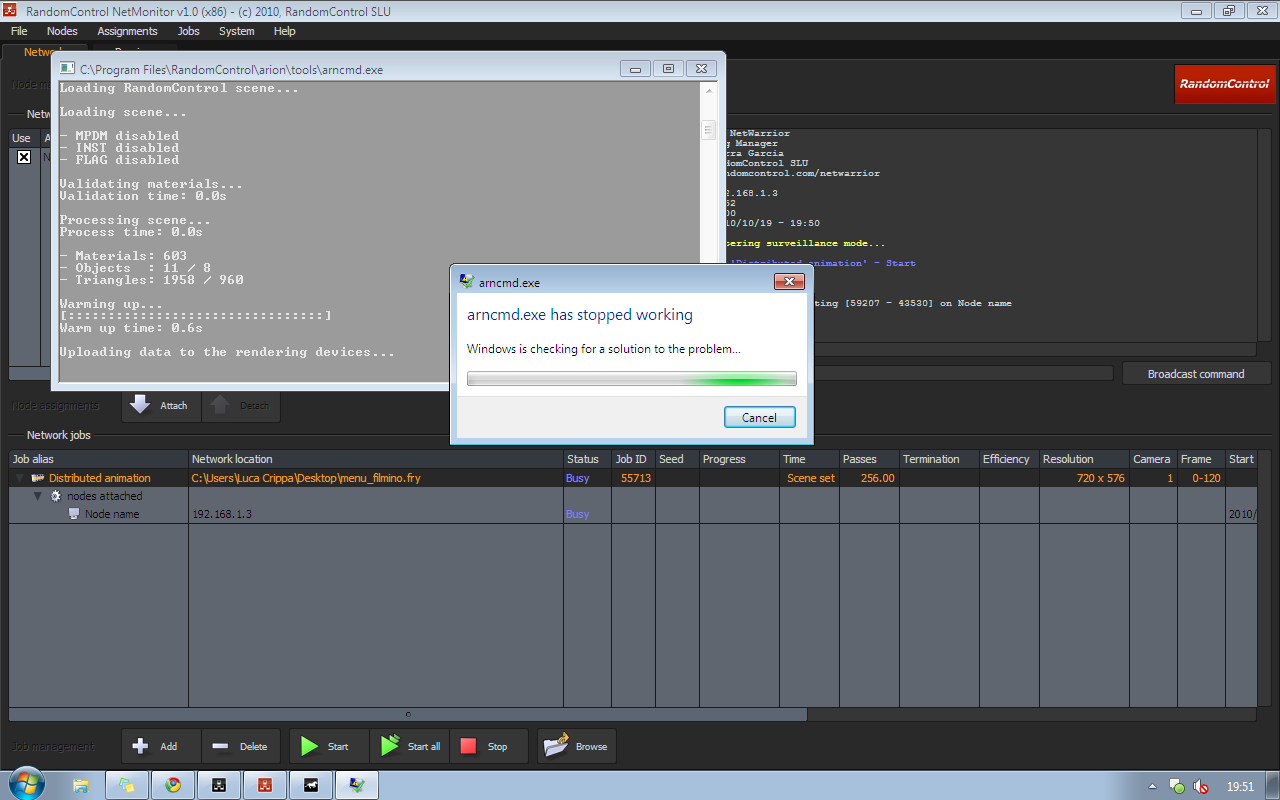Open Windows Explorer from the taskbar
This screenshot has width=1280, height=800.
tap(81, 785)
